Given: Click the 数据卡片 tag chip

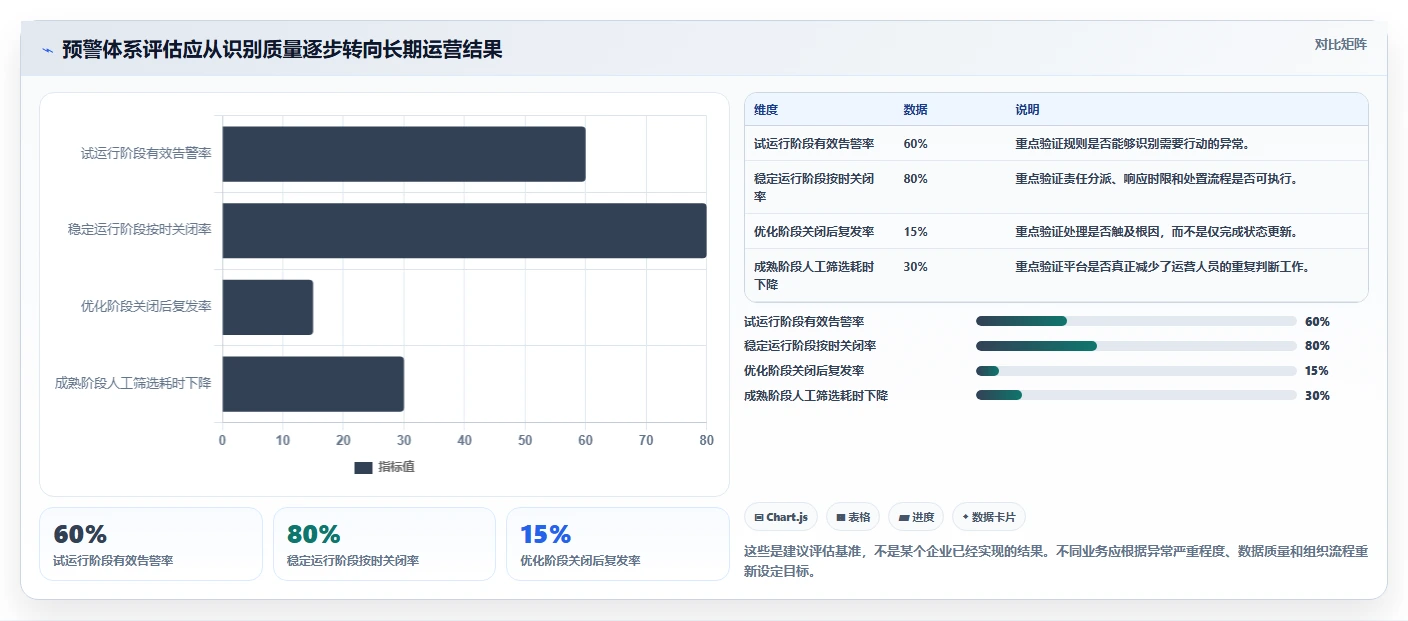Looking at the screenshot, I should click(989, 517).
